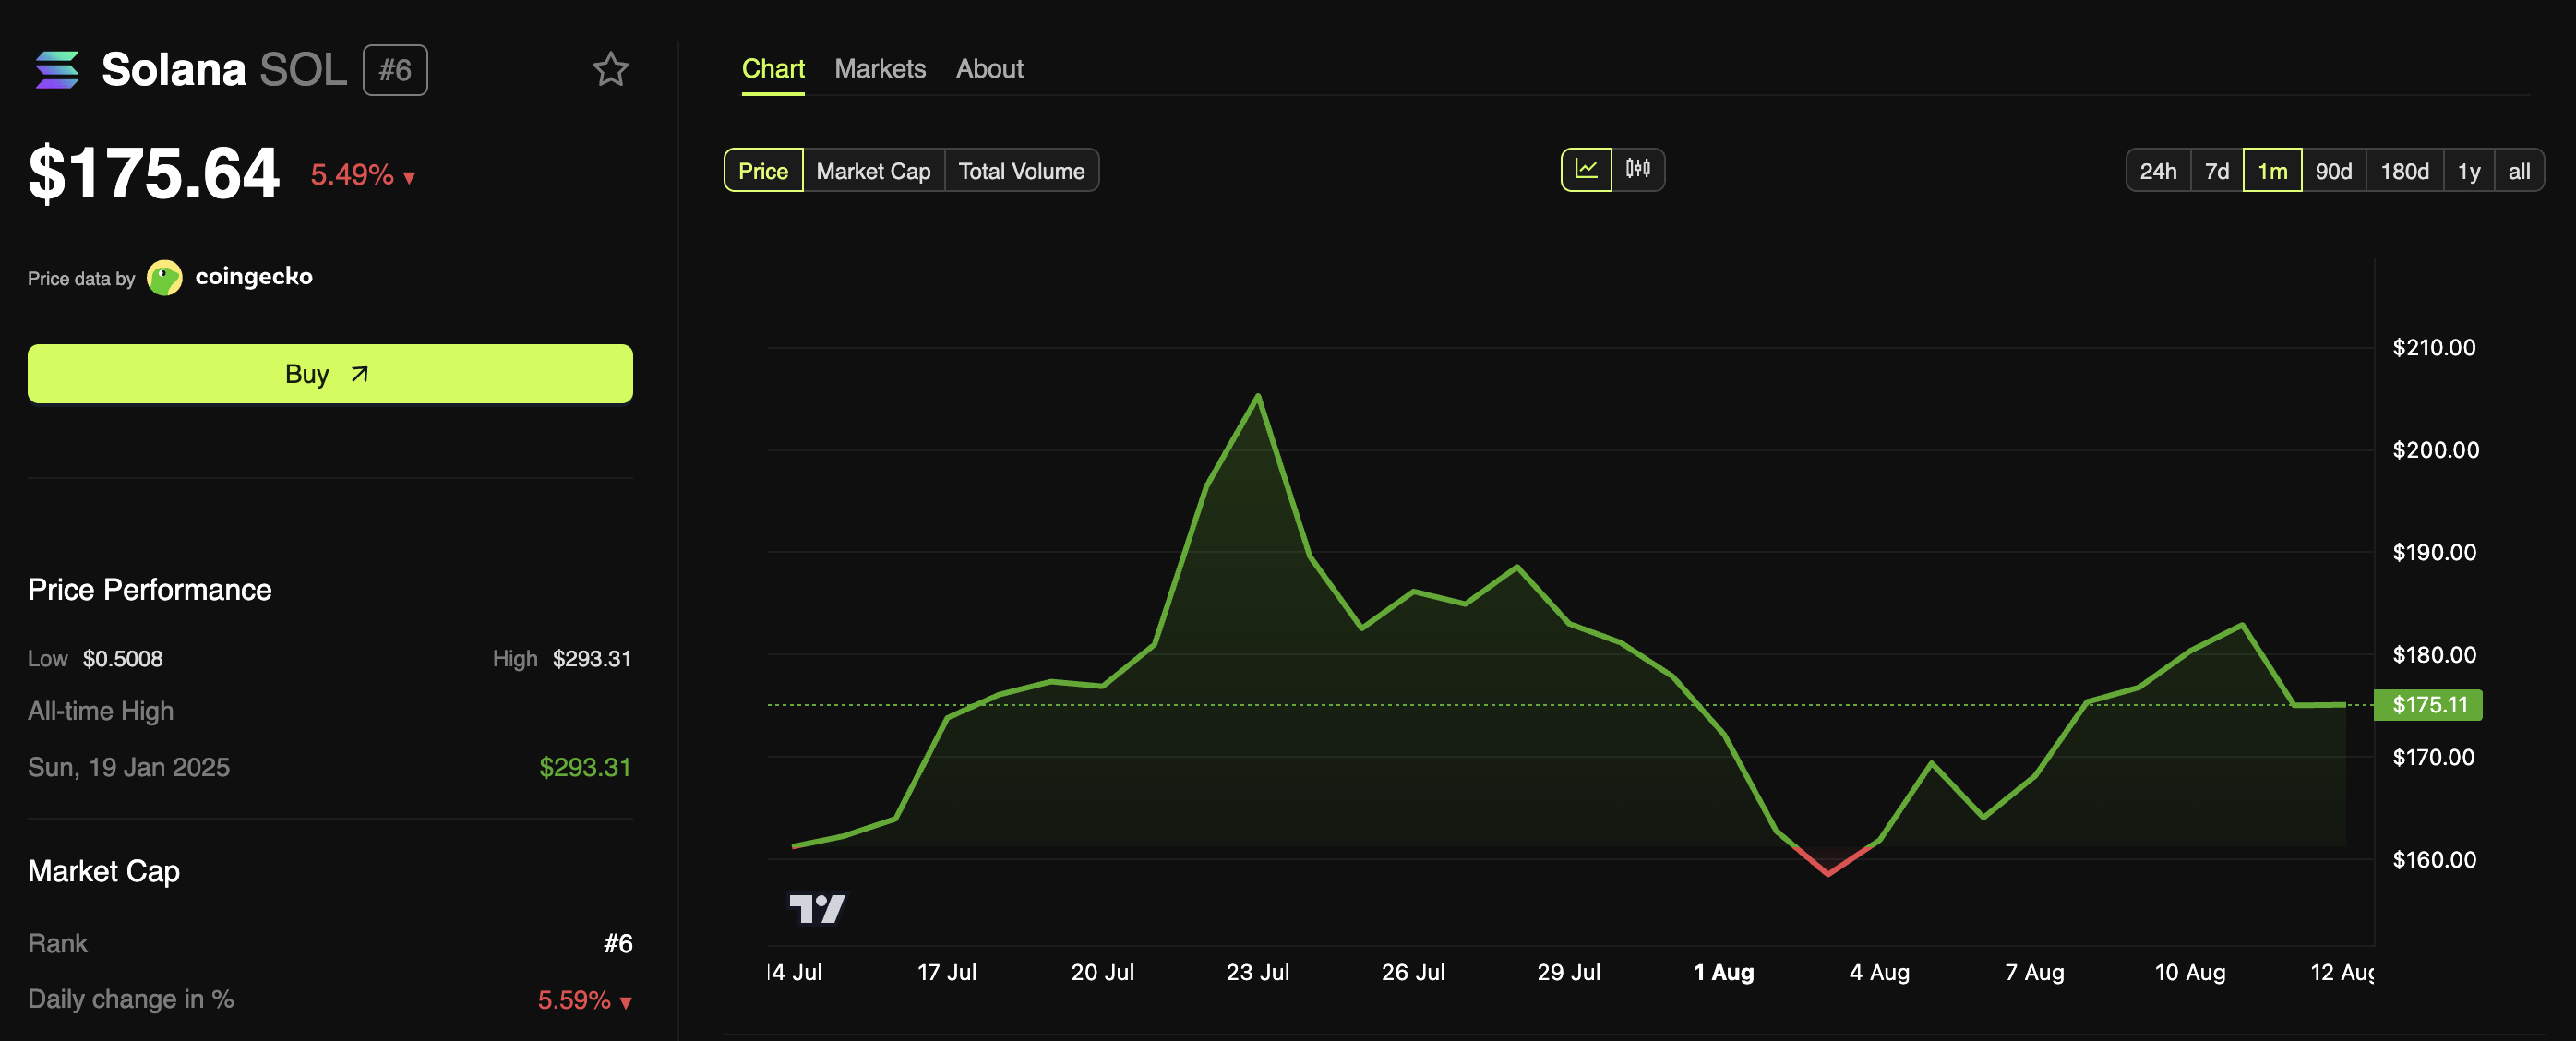Set time range to 24h

click(x=2157, y=171)
